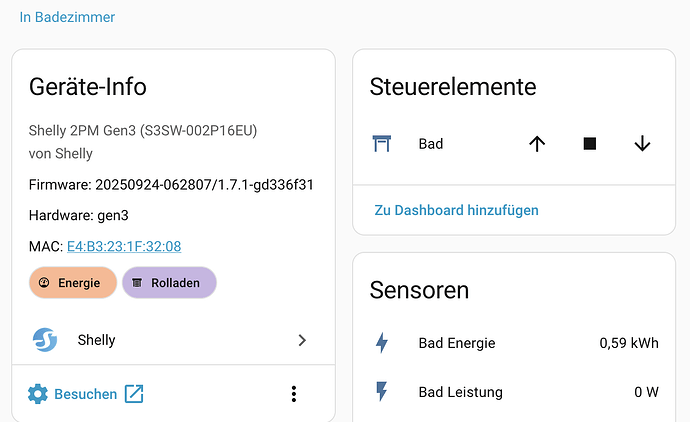Click the Sensoren heading
This screenshot has width=690, height=422.
tap(419, 290)
